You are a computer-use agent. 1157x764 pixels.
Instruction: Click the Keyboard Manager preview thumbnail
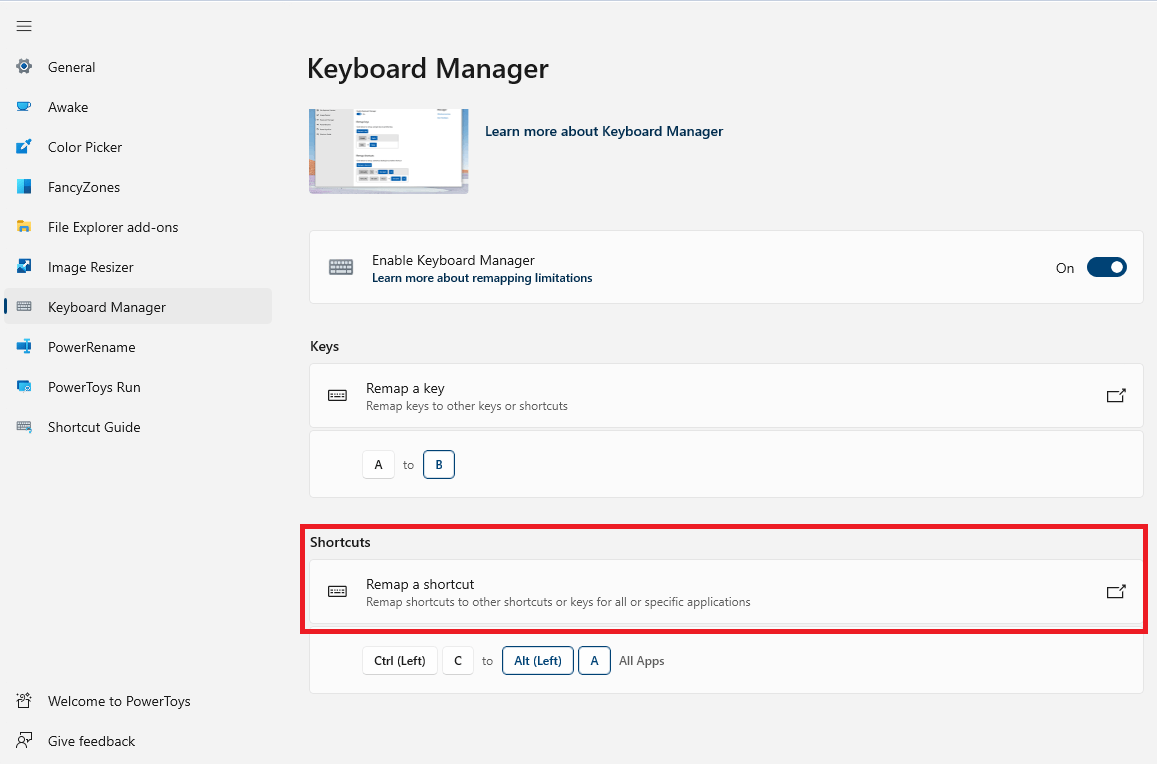388,151
